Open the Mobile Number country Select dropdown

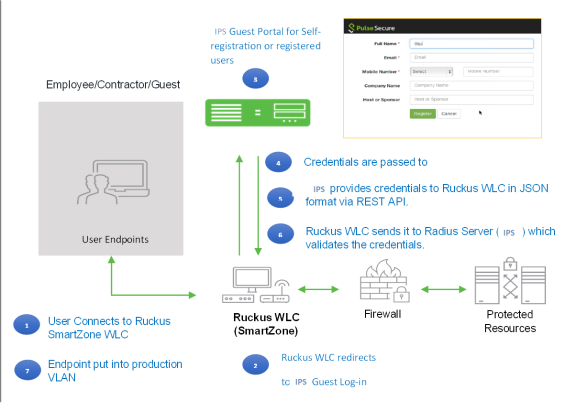point(431,71)
